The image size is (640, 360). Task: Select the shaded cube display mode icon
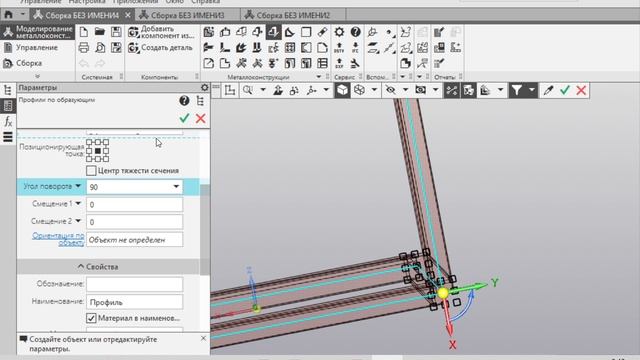coord(342,90)
